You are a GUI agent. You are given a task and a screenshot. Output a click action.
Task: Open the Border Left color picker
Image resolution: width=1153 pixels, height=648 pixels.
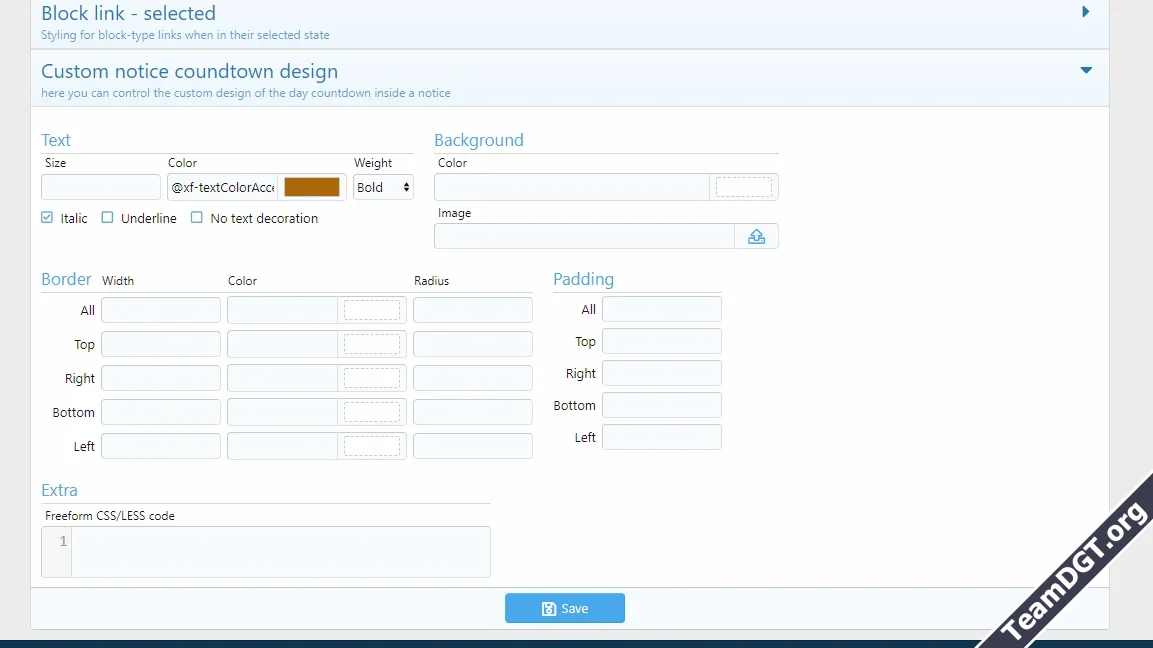point(372,445)
